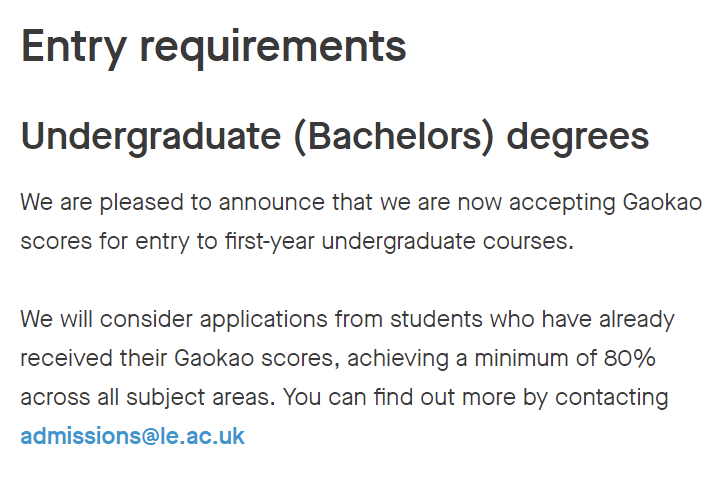720x481 pixels.
Task: Click the Entry requirements heading
Action: [x=214, y=47]
